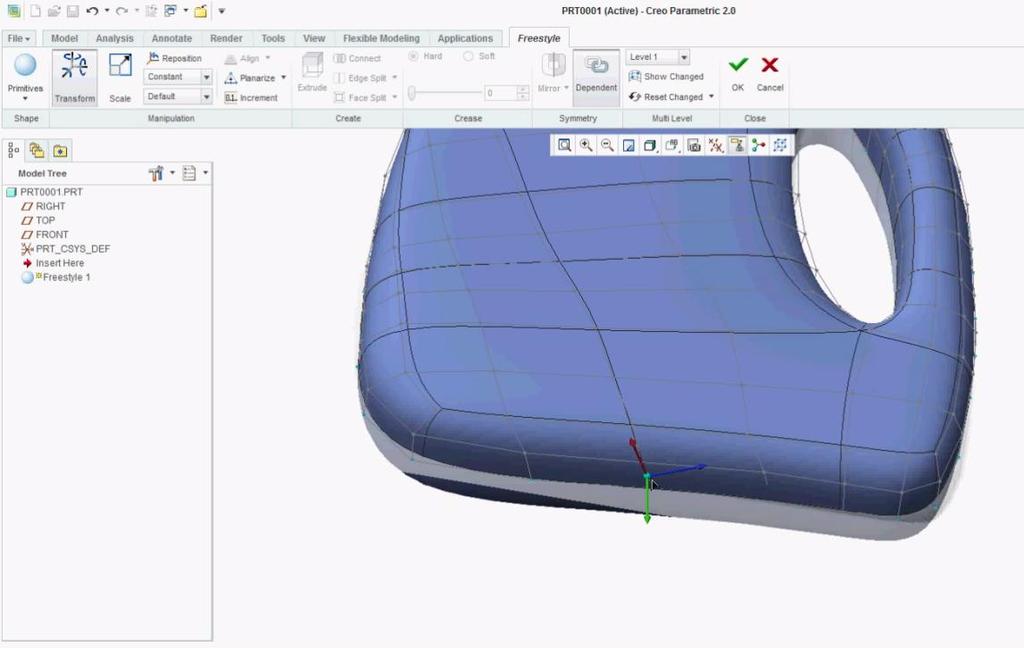Click the New file icon
Screen dimensions: 1024x648
[35, 10]
